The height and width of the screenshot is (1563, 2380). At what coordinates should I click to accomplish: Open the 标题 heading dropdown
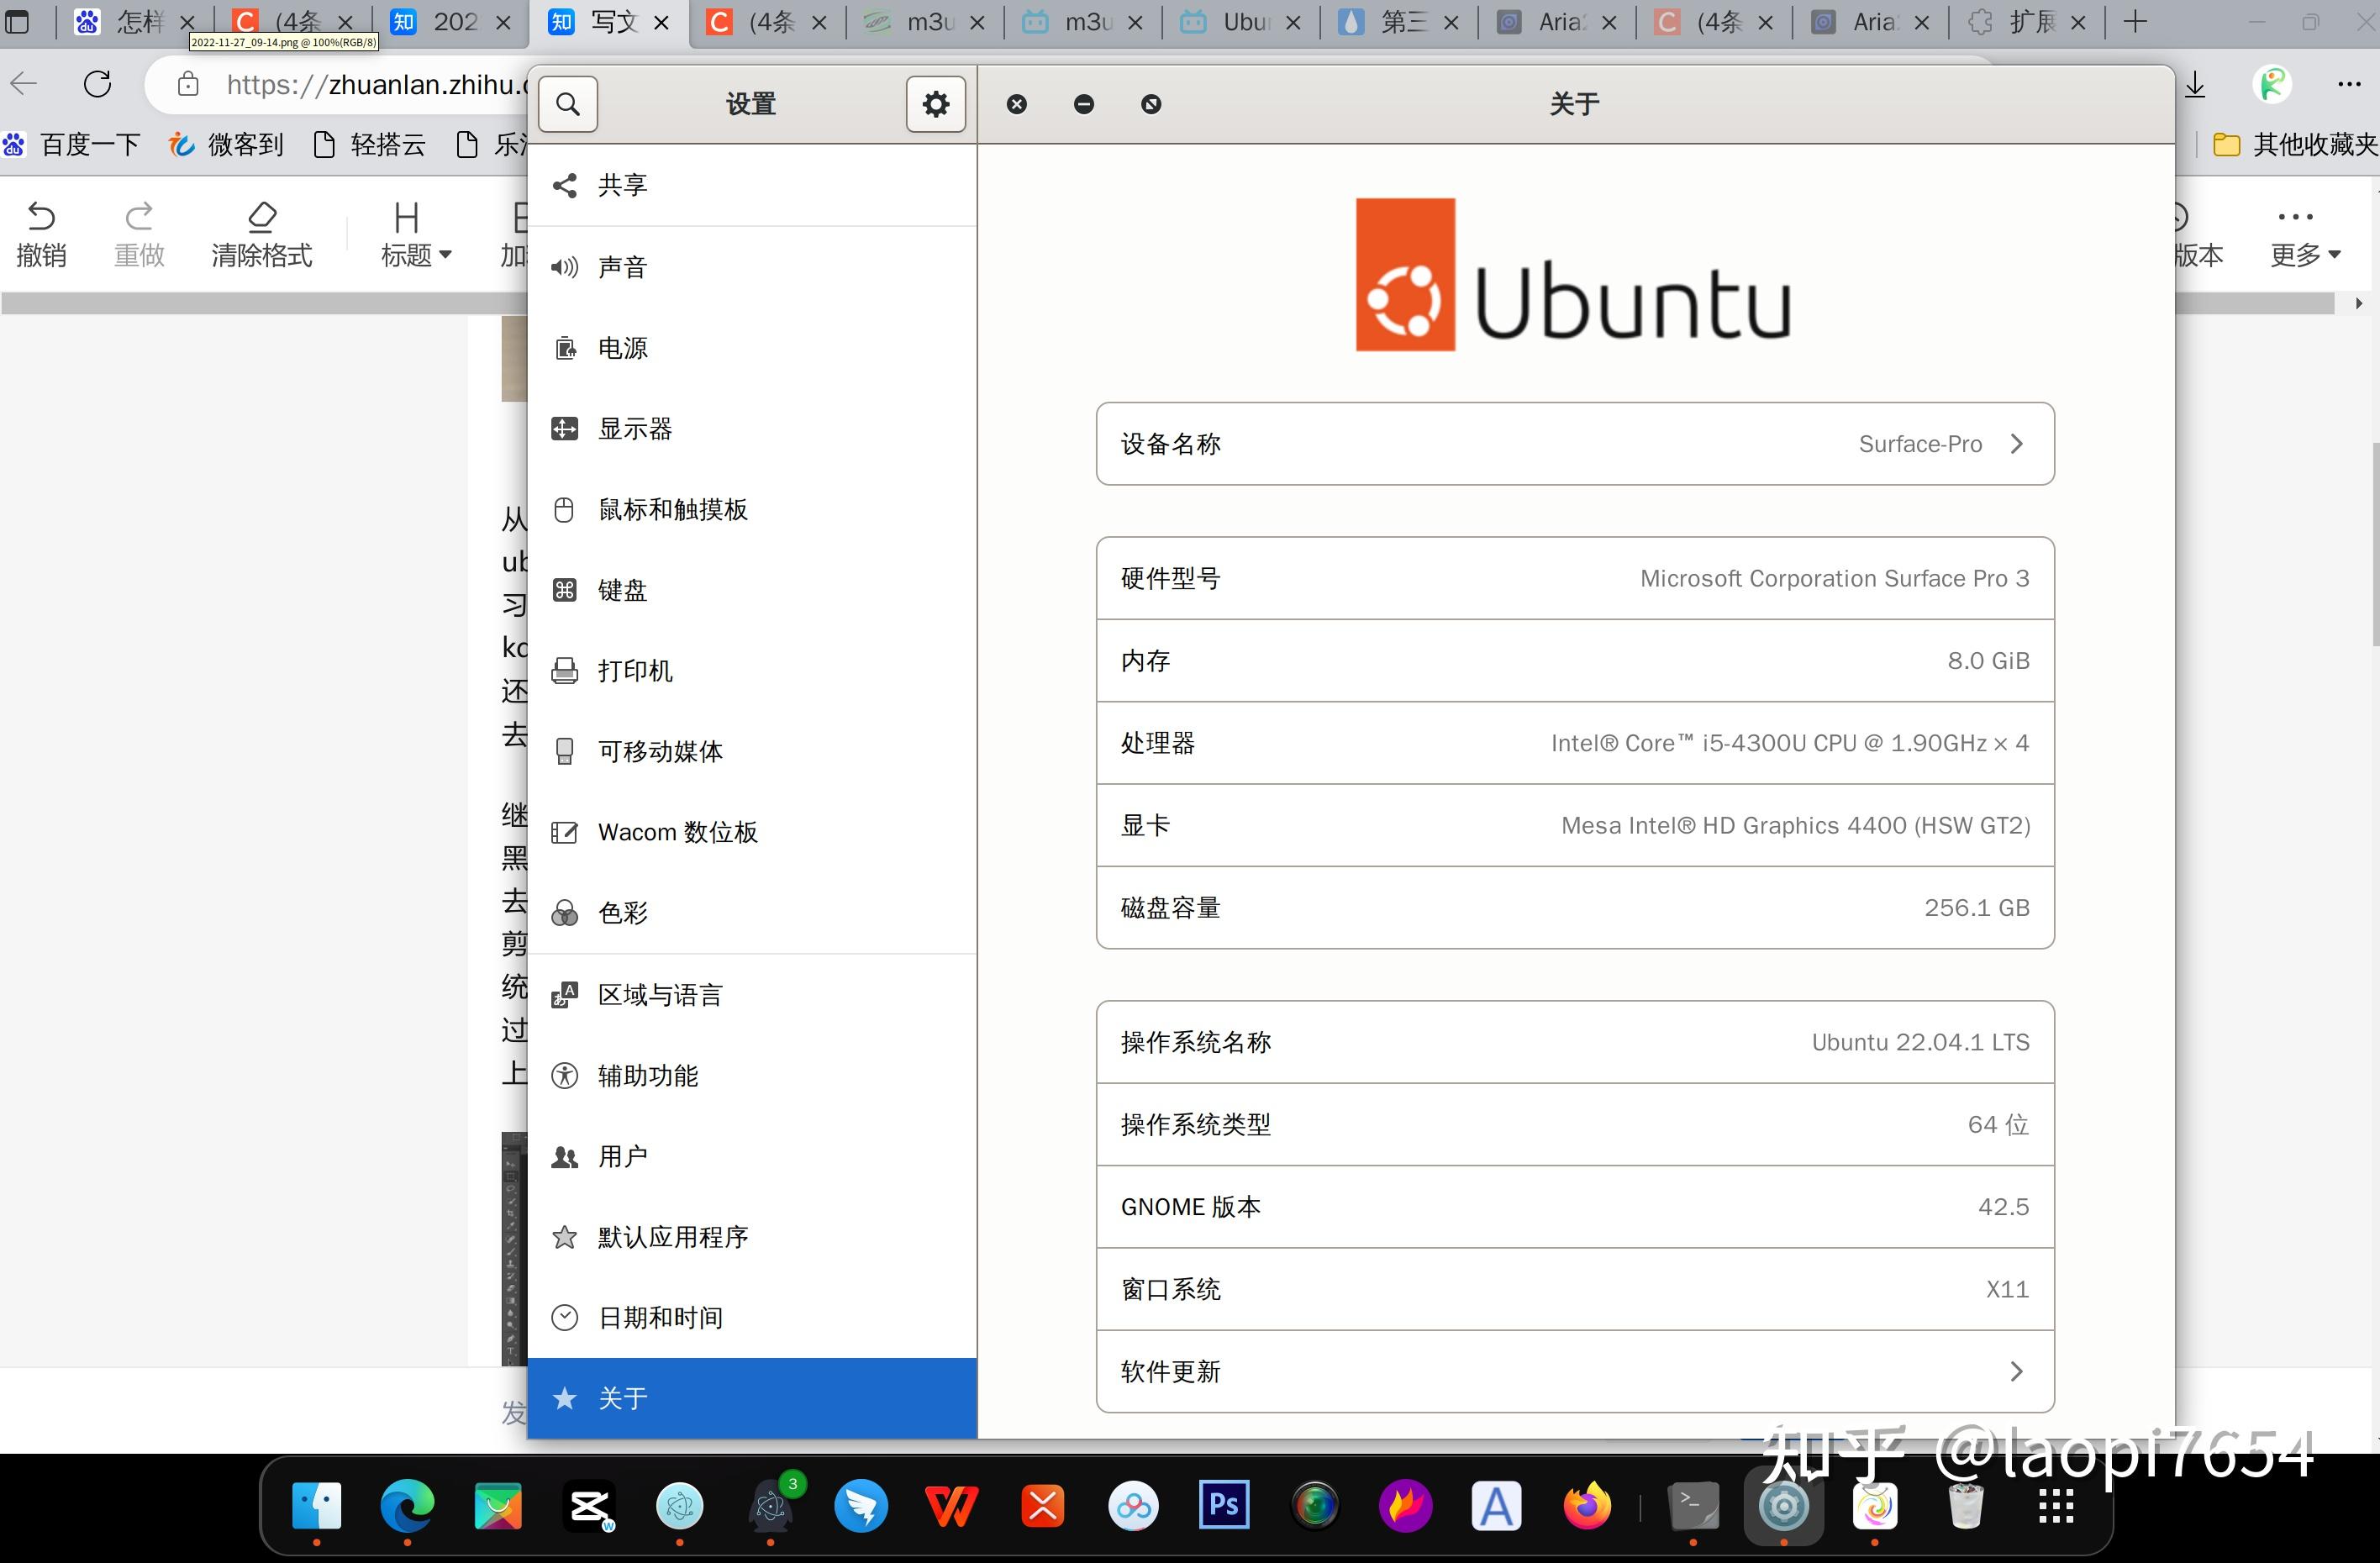[413, 232]
